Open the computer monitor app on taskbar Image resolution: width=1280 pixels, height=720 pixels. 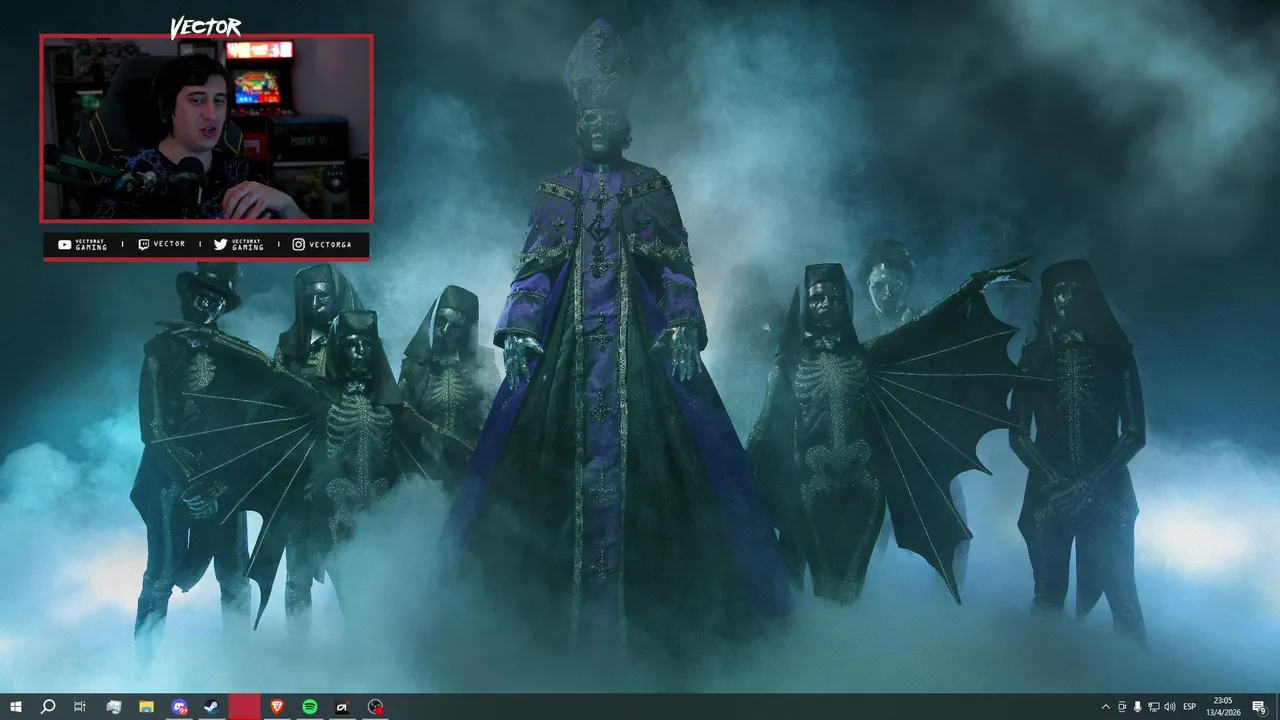coord(113,707)
